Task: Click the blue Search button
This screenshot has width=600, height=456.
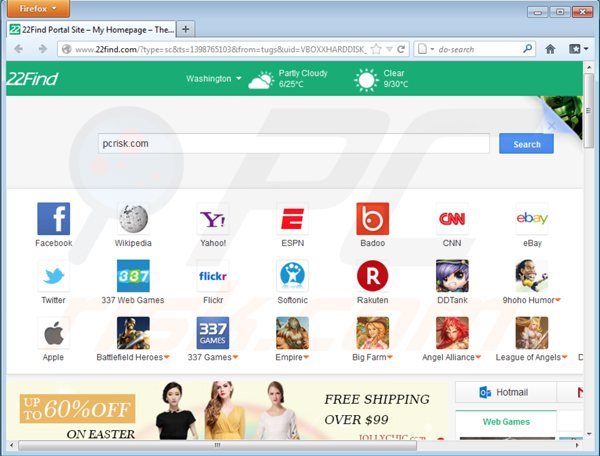Action: [526, 144]
